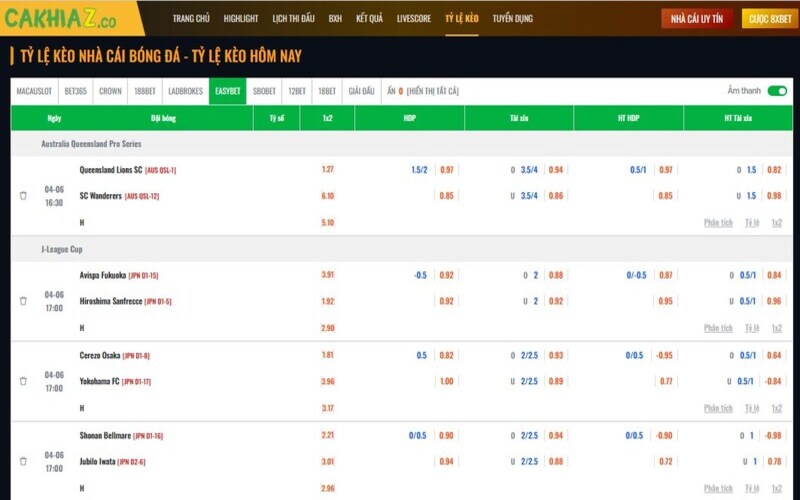Open the Highlight page from the navigation
This screenshot has width=800, height=500.
point(241,18)
